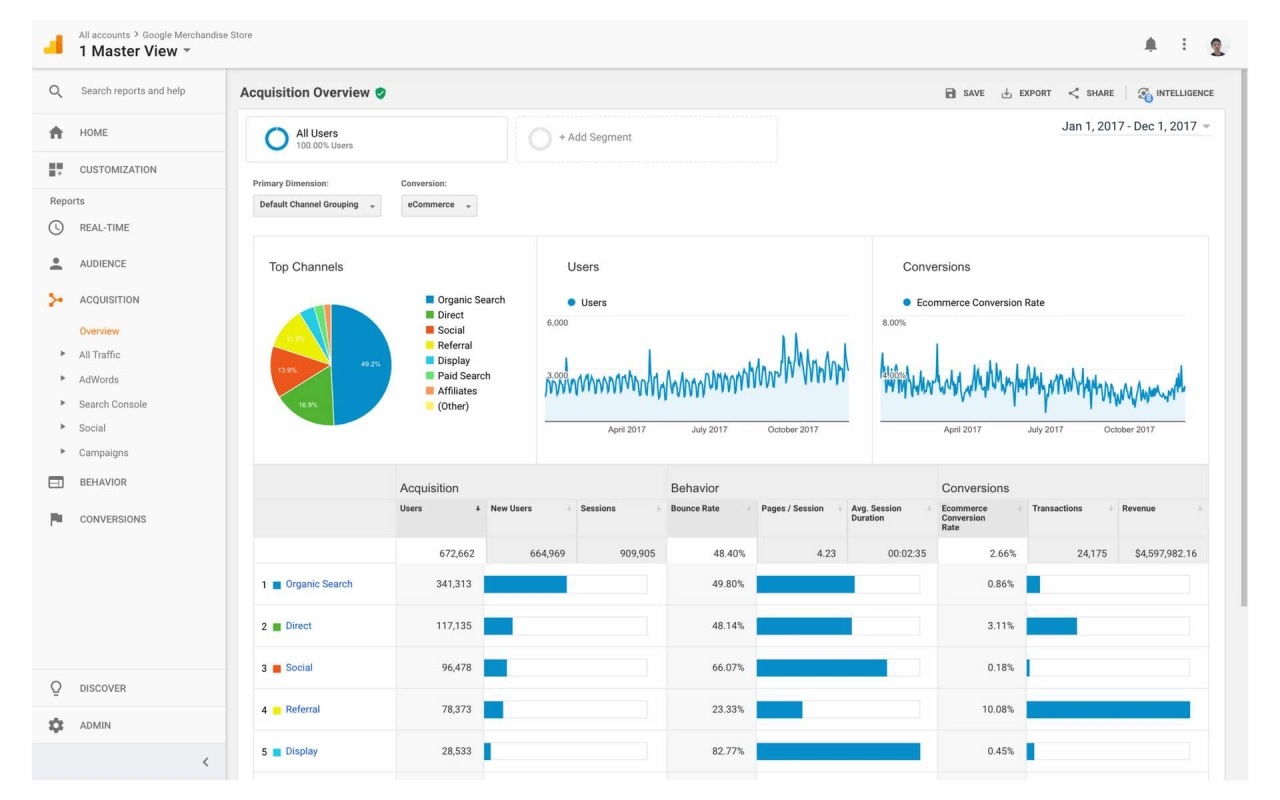Screen dimensions: 1280x800
Task: Click the Intelligence icon
Action: pyautogui.click(x=1145, y=94)
